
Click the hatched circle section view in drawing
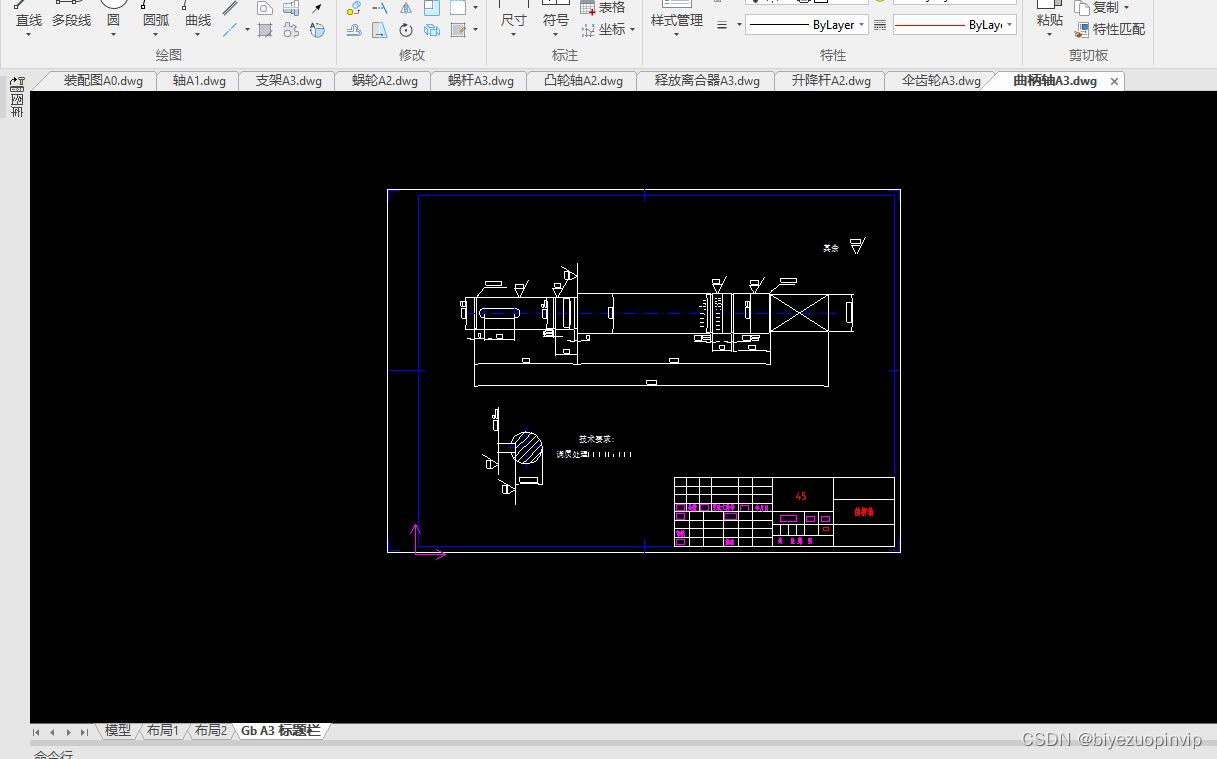[527, 448]
